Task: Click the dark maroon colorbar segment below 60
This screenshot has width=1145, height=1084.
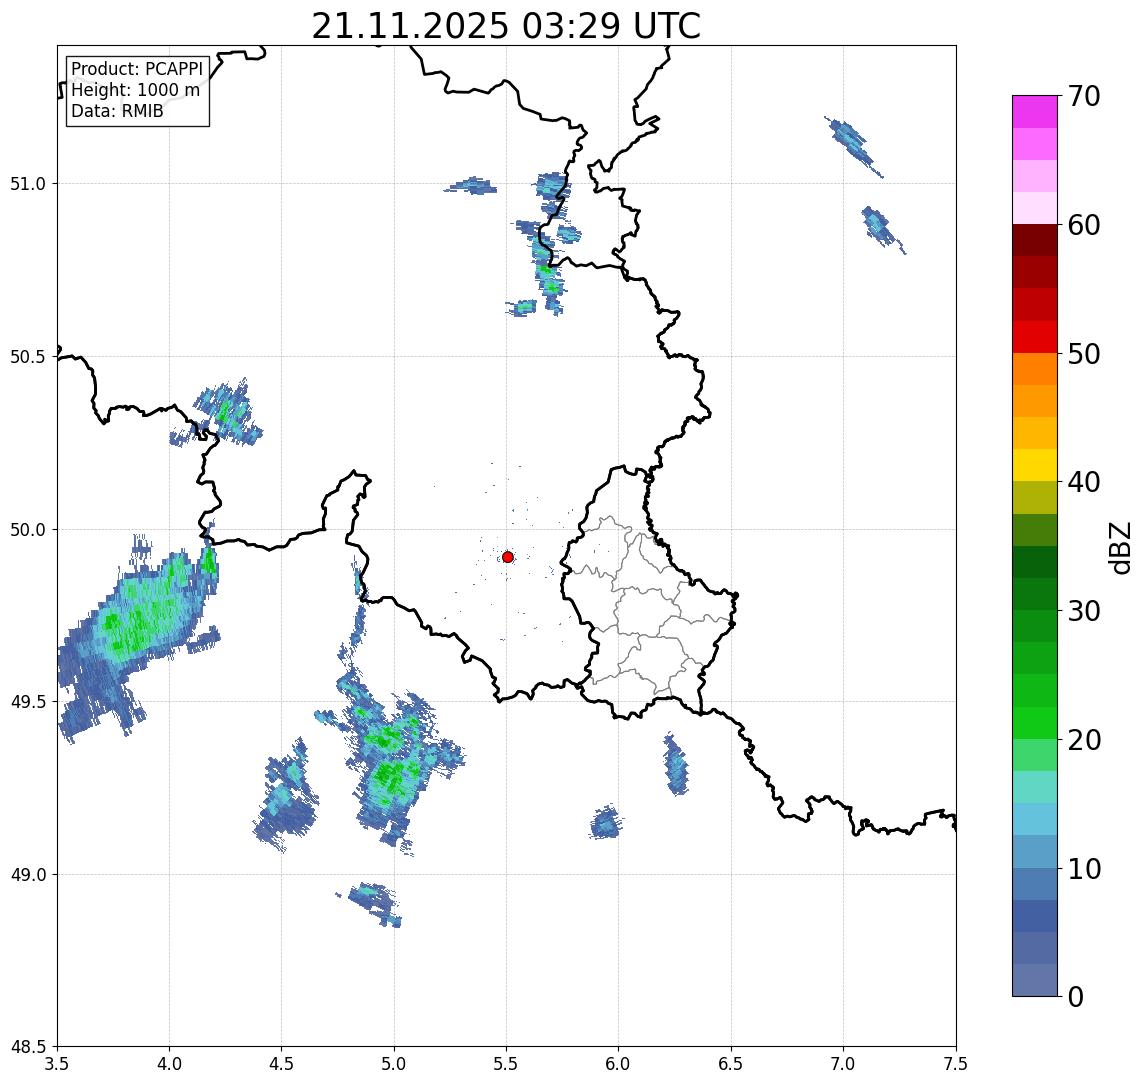Action: tap(1035, 240)
